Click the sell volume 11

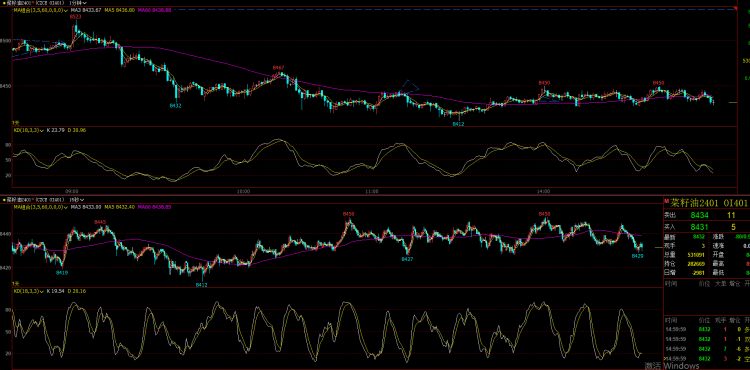pos(731,216)
